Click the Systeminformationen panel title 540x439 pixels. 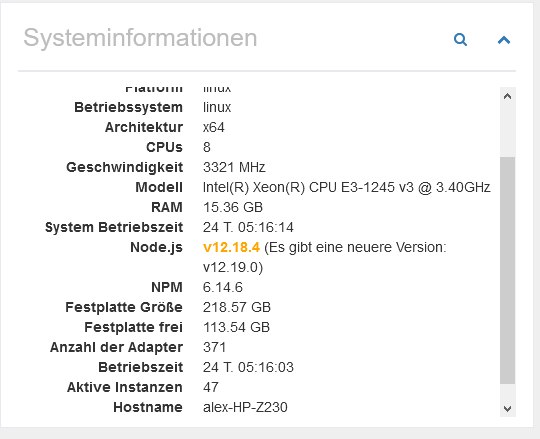(140, 38)
